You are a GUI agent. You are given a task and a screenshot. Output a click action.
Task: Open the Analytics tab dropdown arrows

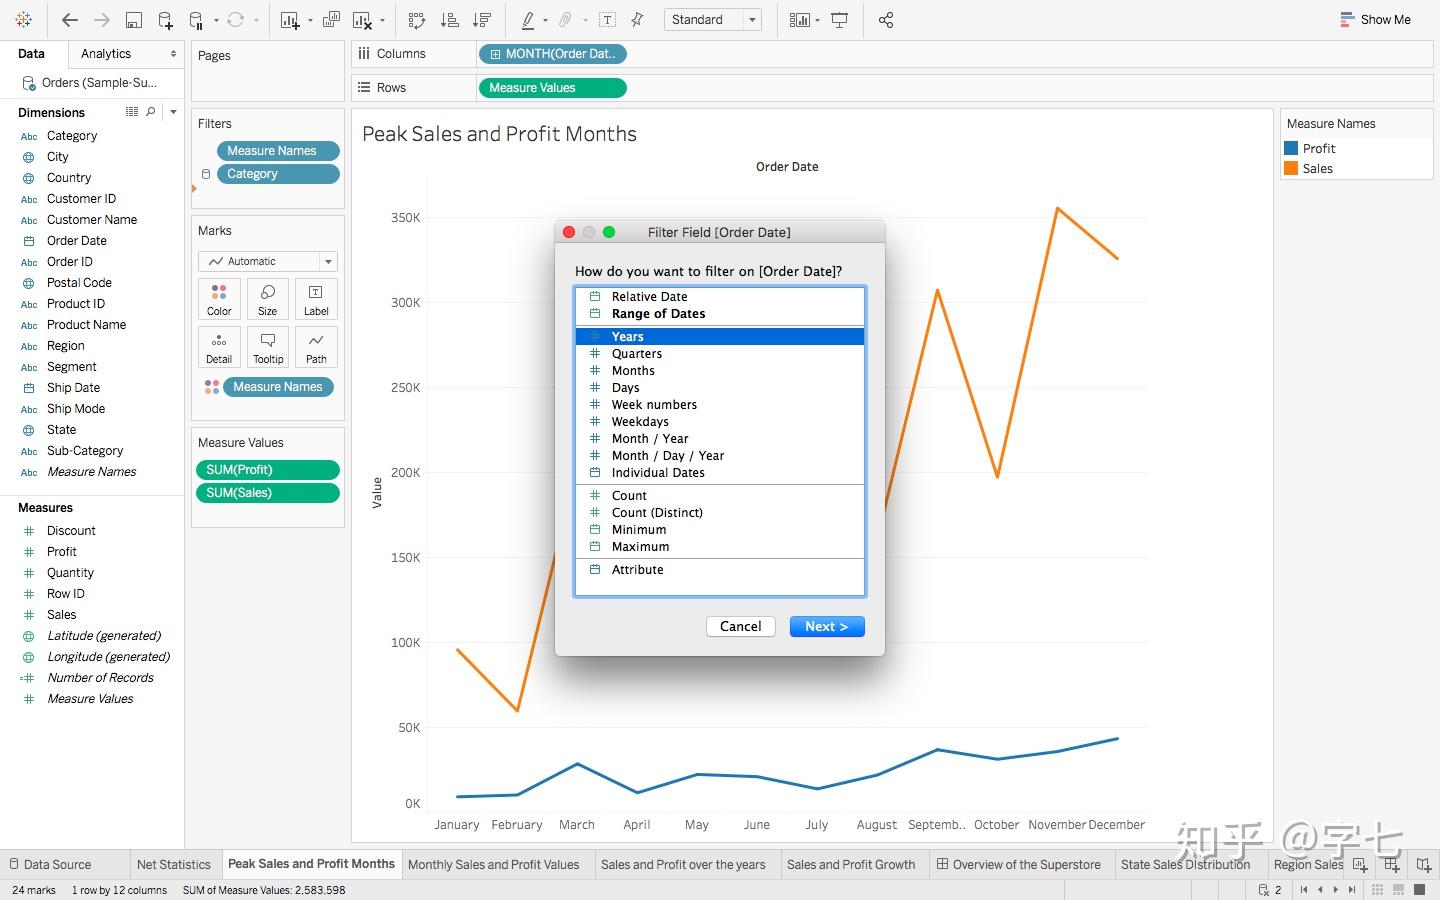coord(173,54)
